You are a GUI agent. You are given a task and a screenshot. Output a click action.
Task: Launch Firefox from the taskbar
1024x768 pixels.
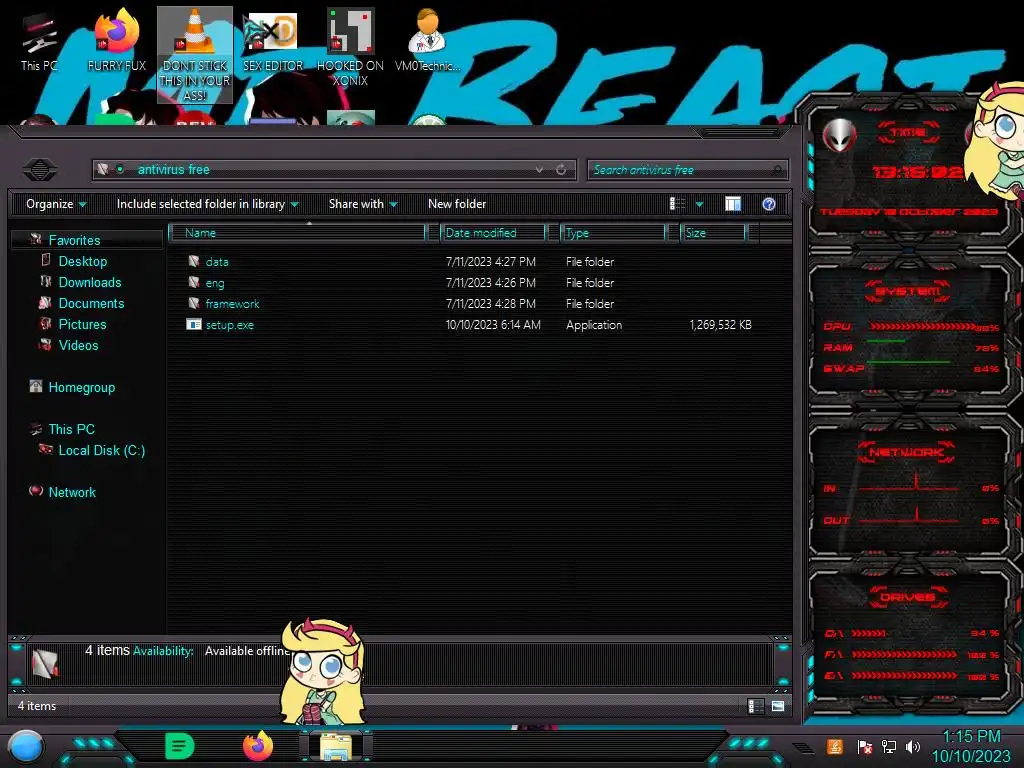pos(257,746)
